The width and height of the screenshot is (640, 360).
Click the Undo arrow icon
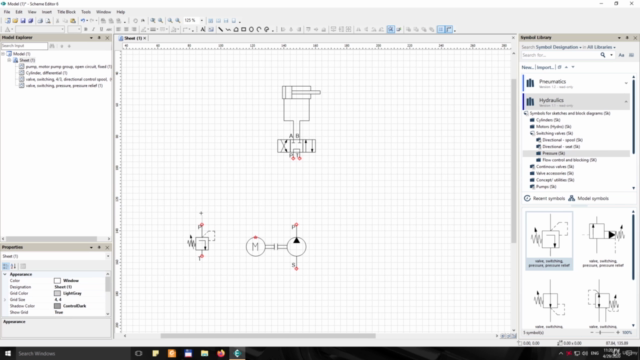pyautogui.click(x=83, y=20)
